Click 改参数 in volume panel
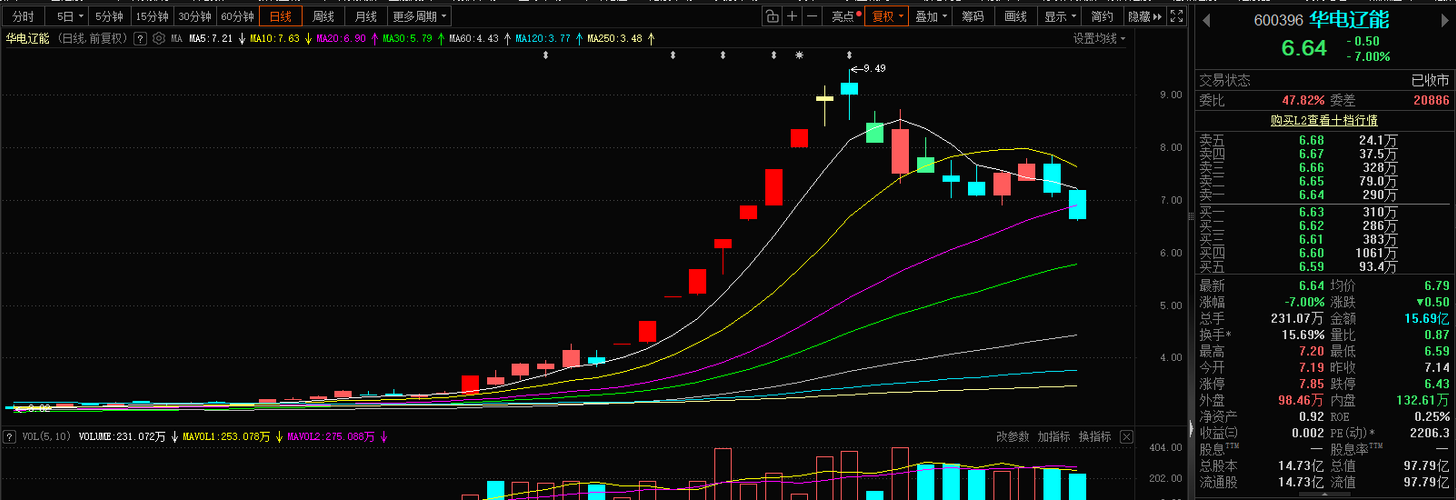 pyautogui.click(x=1012, y=437)
